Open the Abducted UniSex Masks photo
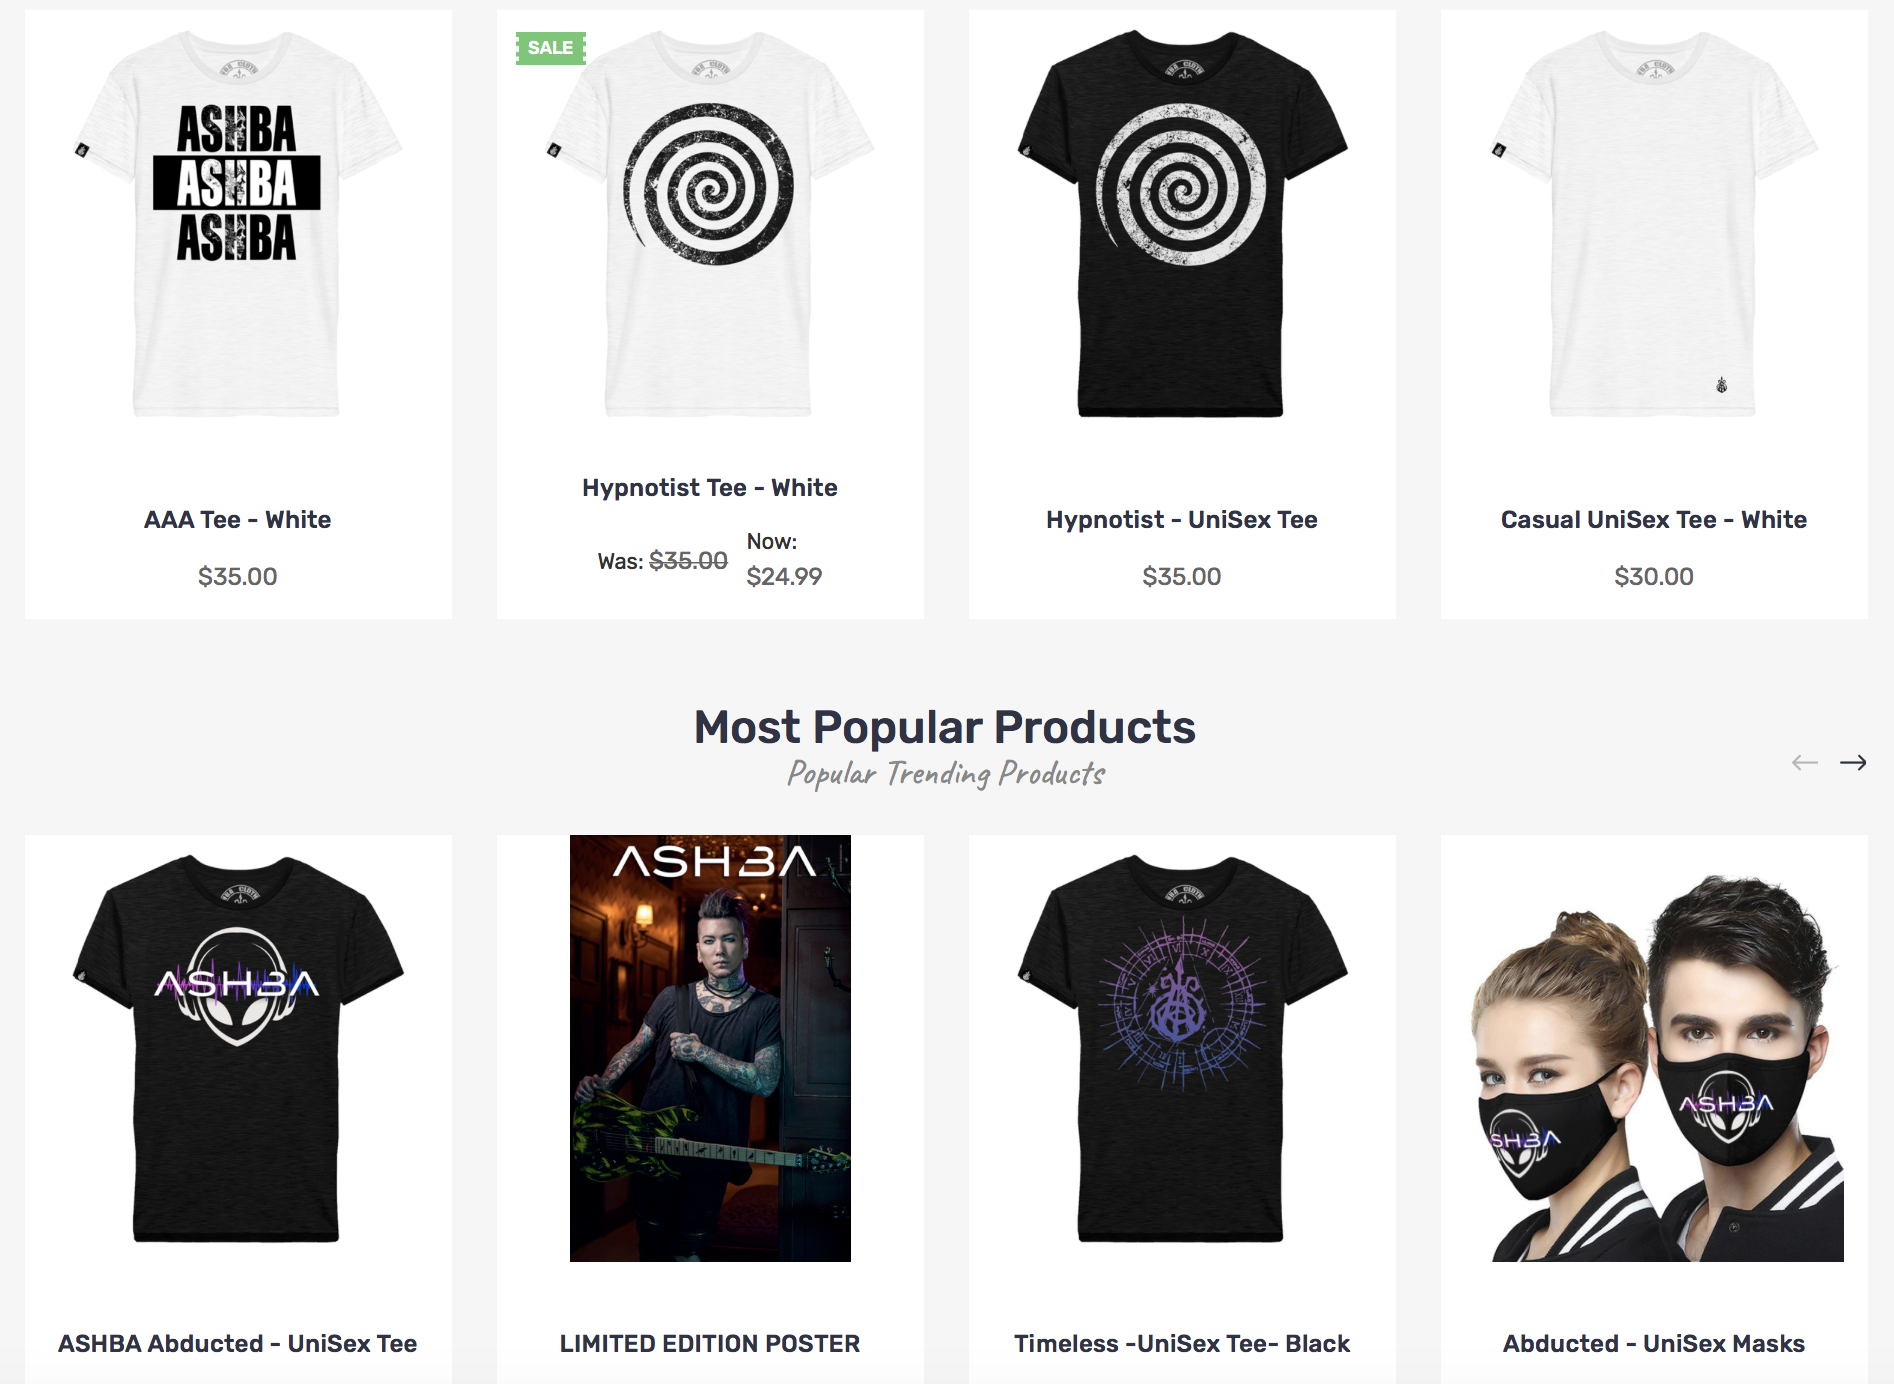This screenshot has height=1384, width=1894. (1654, 1066)
